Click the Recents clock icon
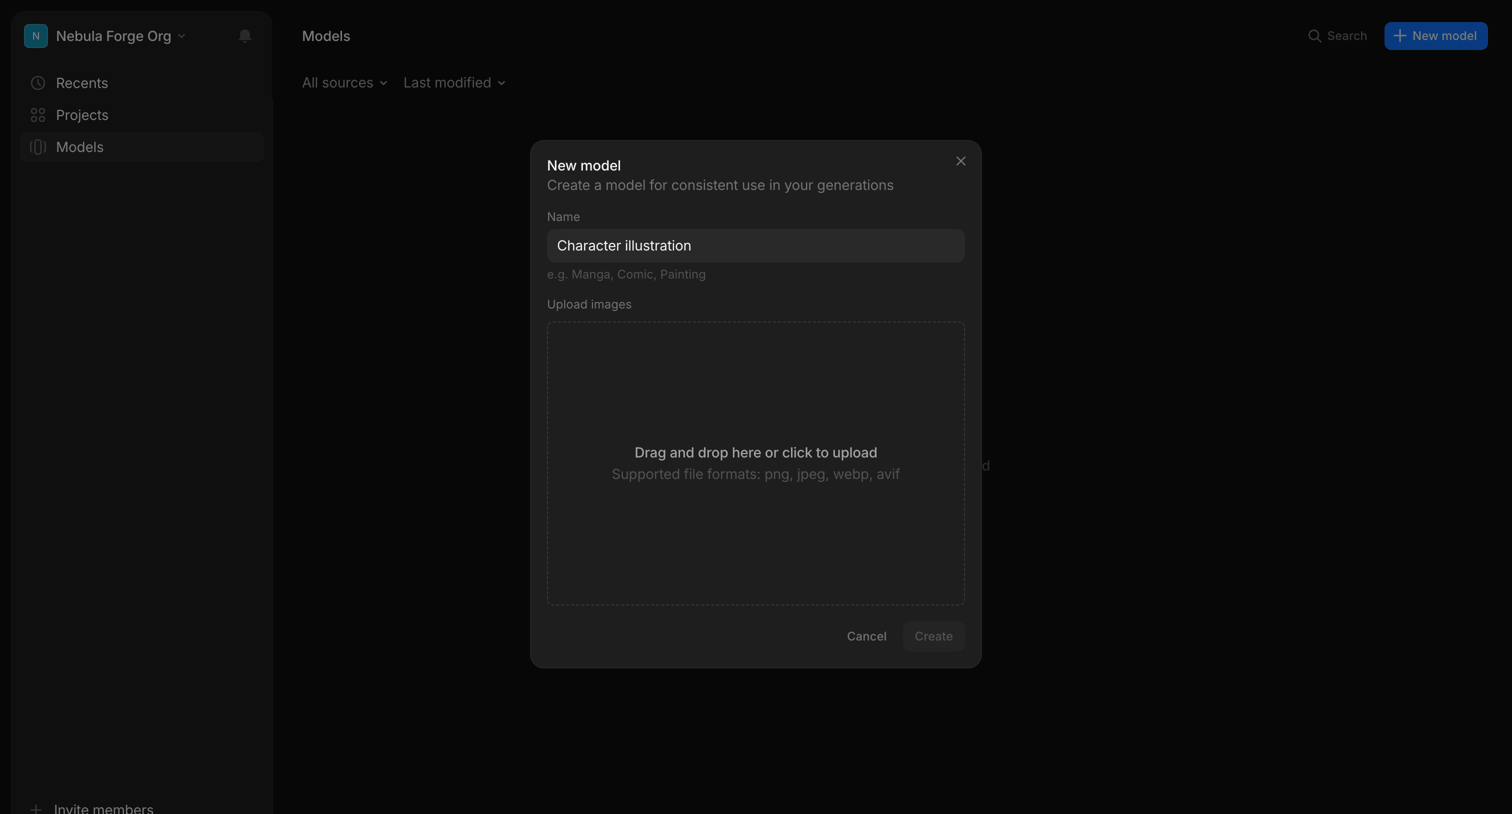Image resolution: width=1512 pixels, height=814 pixels. click(x=38, y=83)
